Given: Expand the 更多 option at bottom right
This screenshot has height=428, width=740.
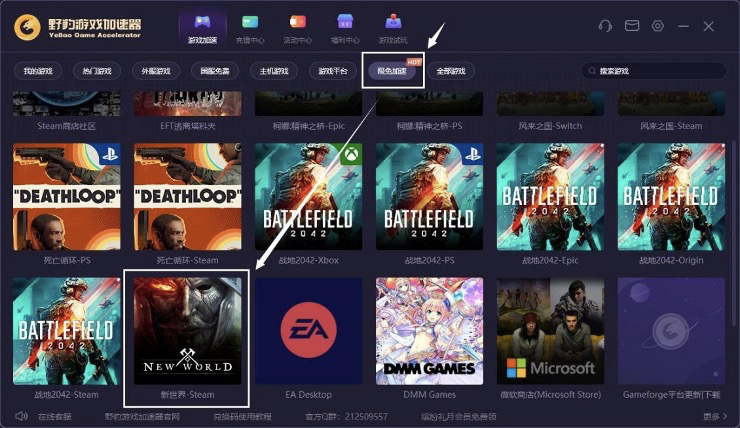Looking at the screenshot, I should coord(711,416).
